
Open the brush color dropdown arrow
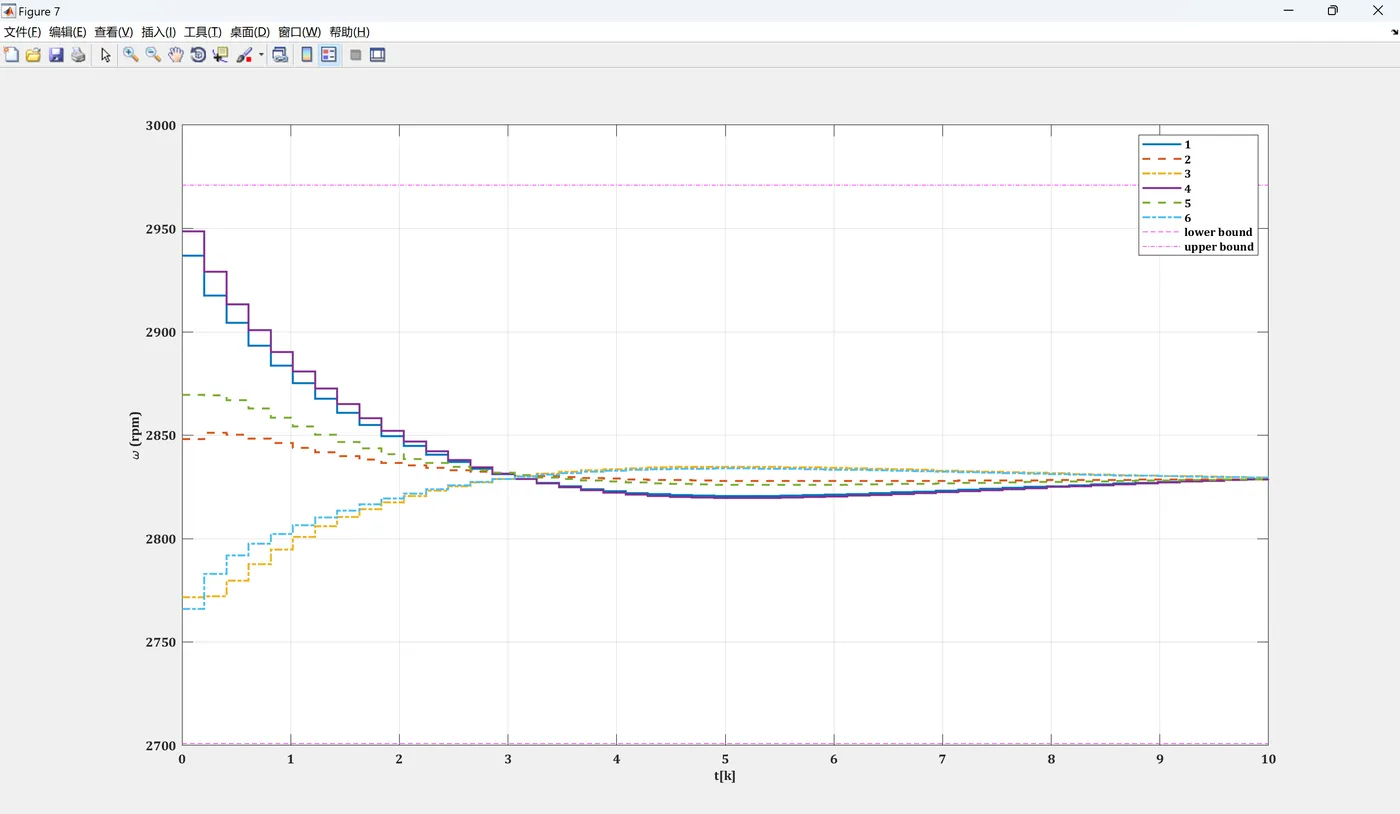(261, 55)
